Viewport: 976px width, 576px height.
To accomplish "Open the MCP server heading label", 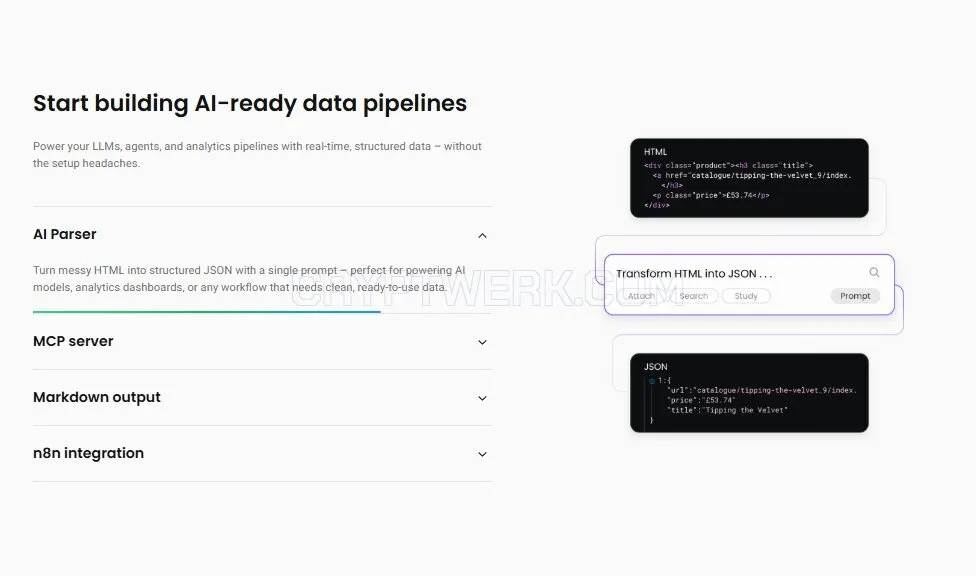I will 73,341.
